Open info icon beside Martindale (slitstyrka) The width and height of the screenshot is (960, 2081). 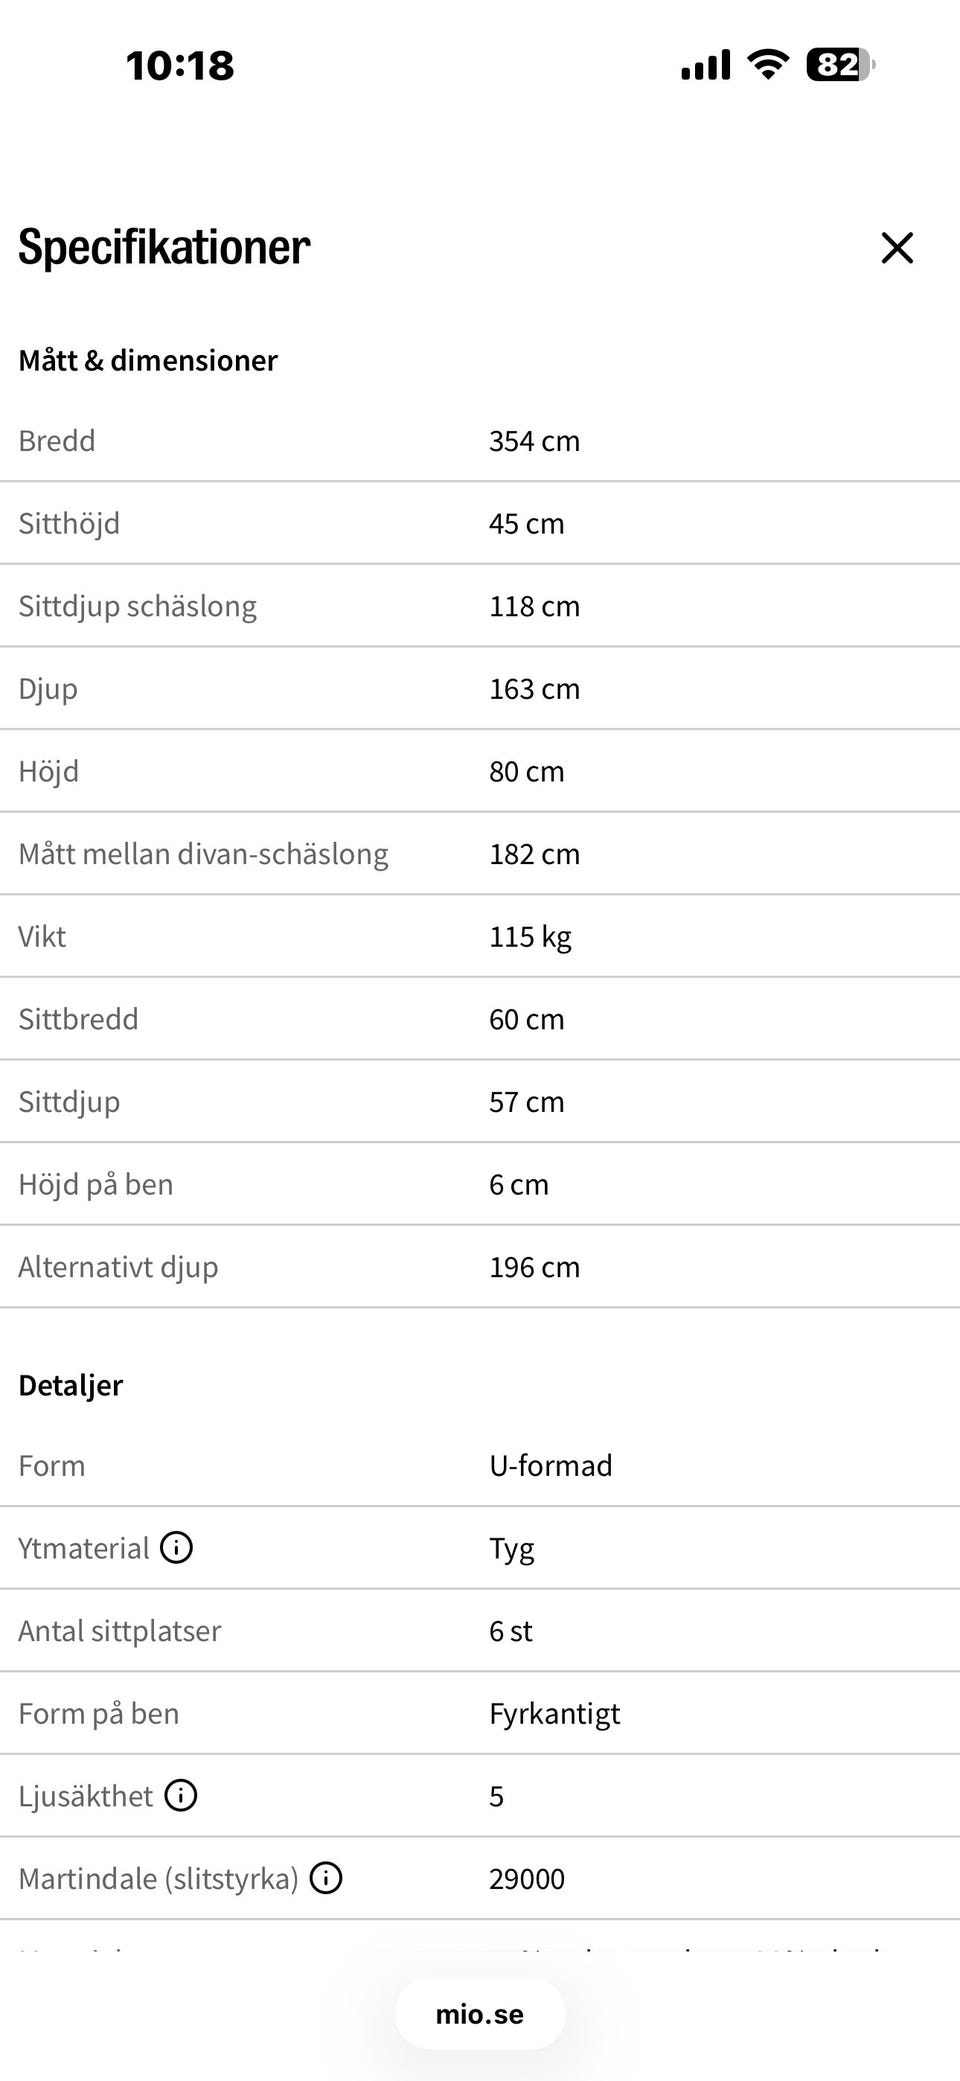click(326, 1878)
